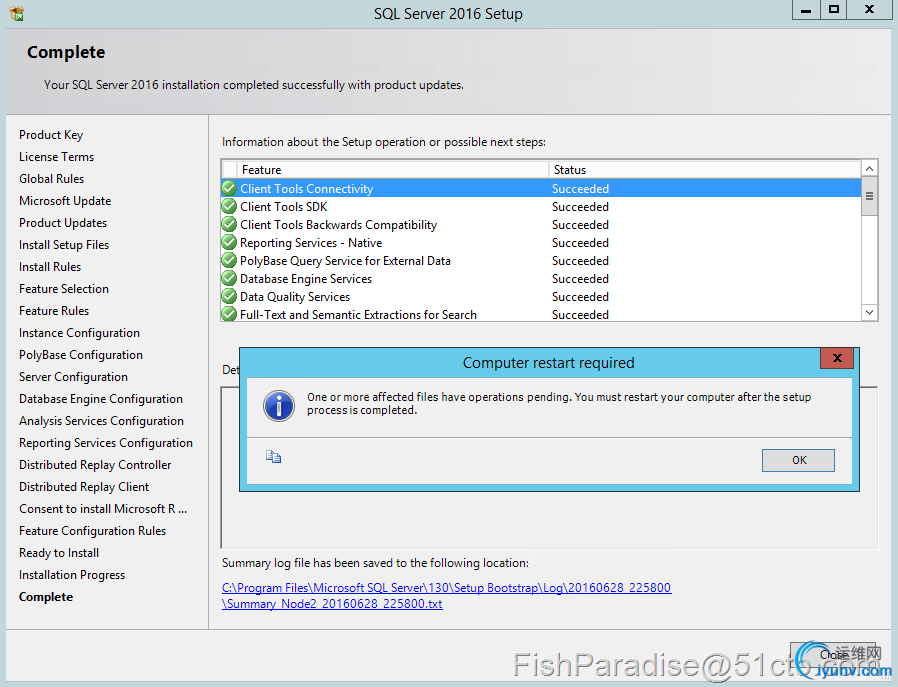Screen dimensions: 898x687
Task: Click the check icon beside Data Quality Services
Action: [229, 297]
